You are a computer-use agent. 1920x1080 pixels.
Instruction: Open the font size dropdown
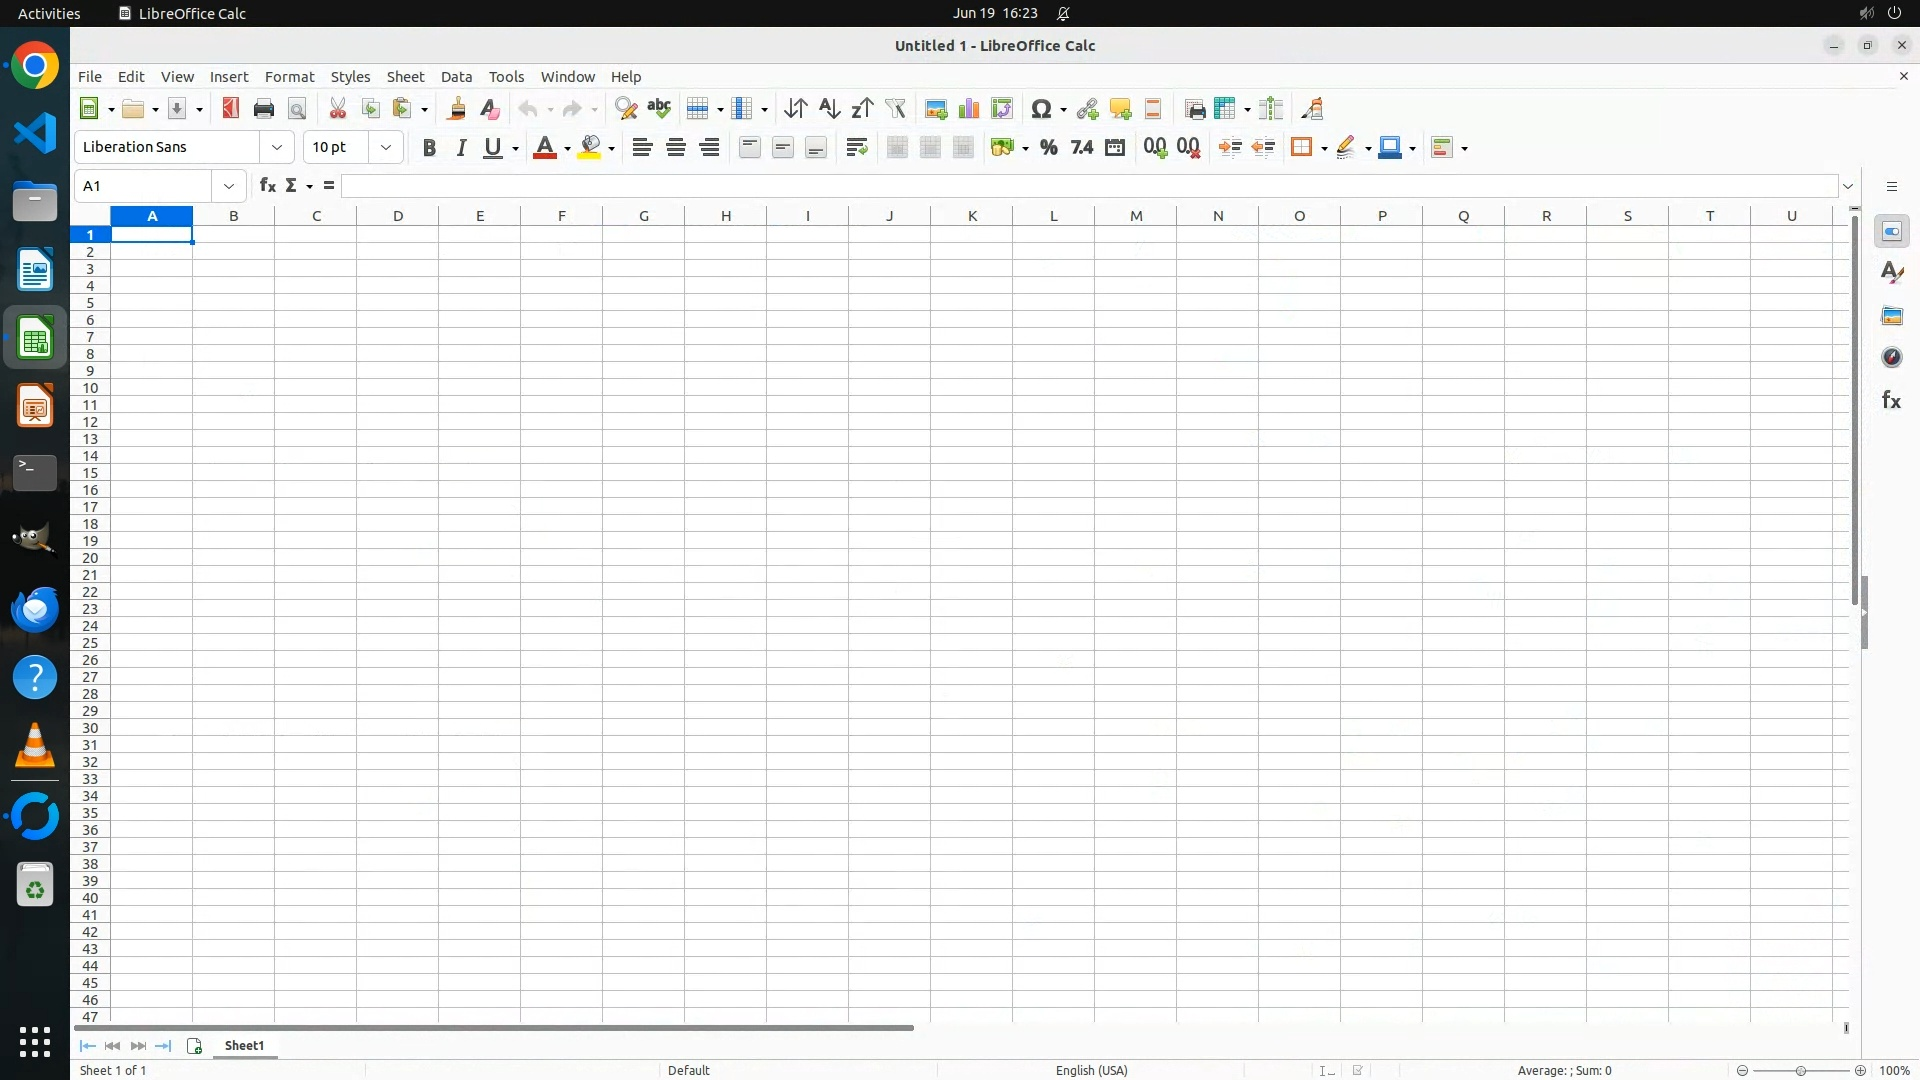pos(385,148)
